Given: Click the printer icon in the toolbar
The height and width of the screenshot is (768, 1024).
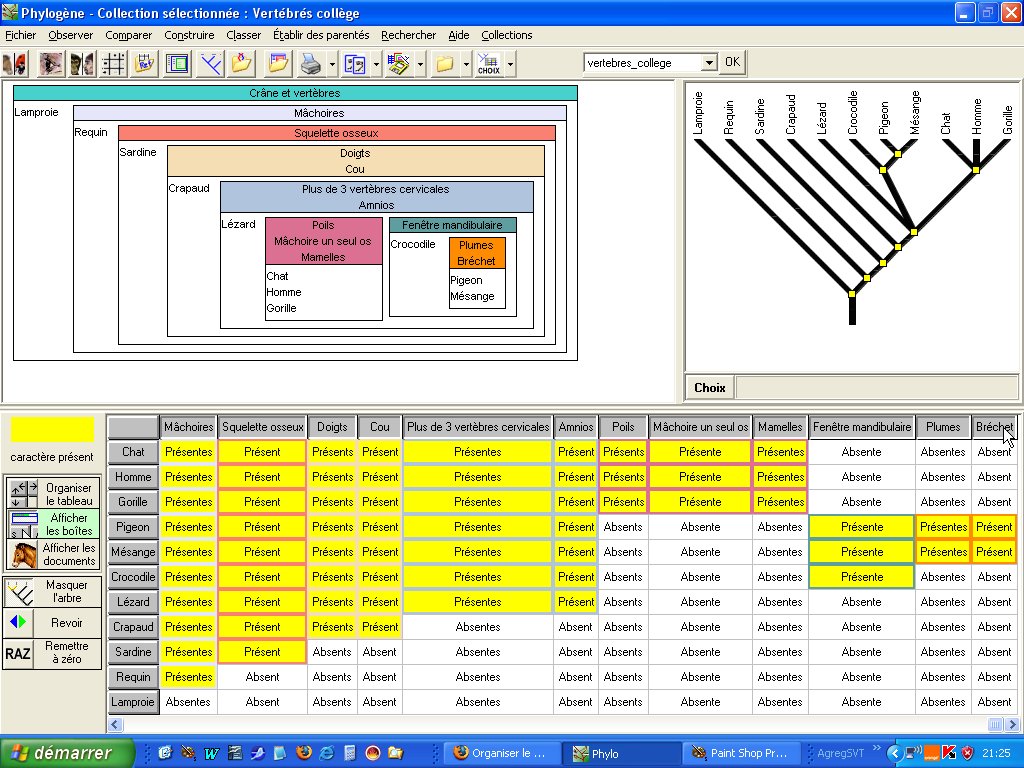Looking at the screenshot, I should pyautogui.click(x=310, y=64).
